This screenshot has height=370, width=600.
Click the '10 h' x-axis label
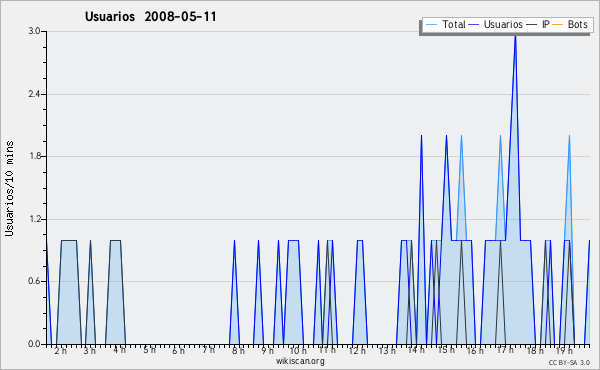point(298,350)
